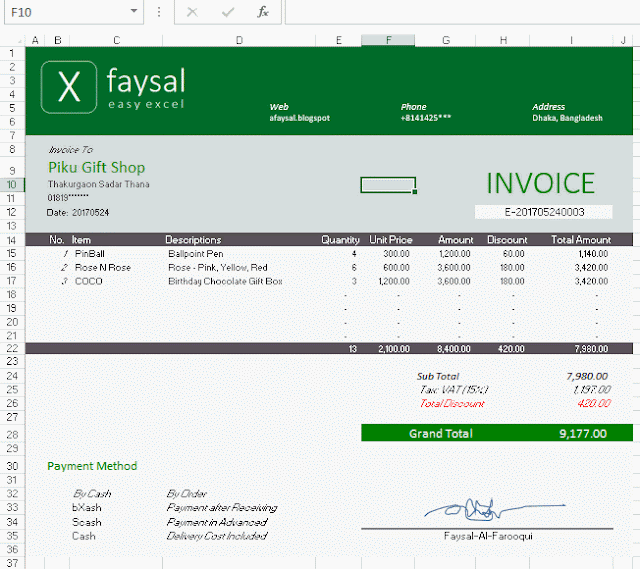The width and height of the screenshot is (640, 569).
Task: Click the bXash payment option
Action: (87, 507)
